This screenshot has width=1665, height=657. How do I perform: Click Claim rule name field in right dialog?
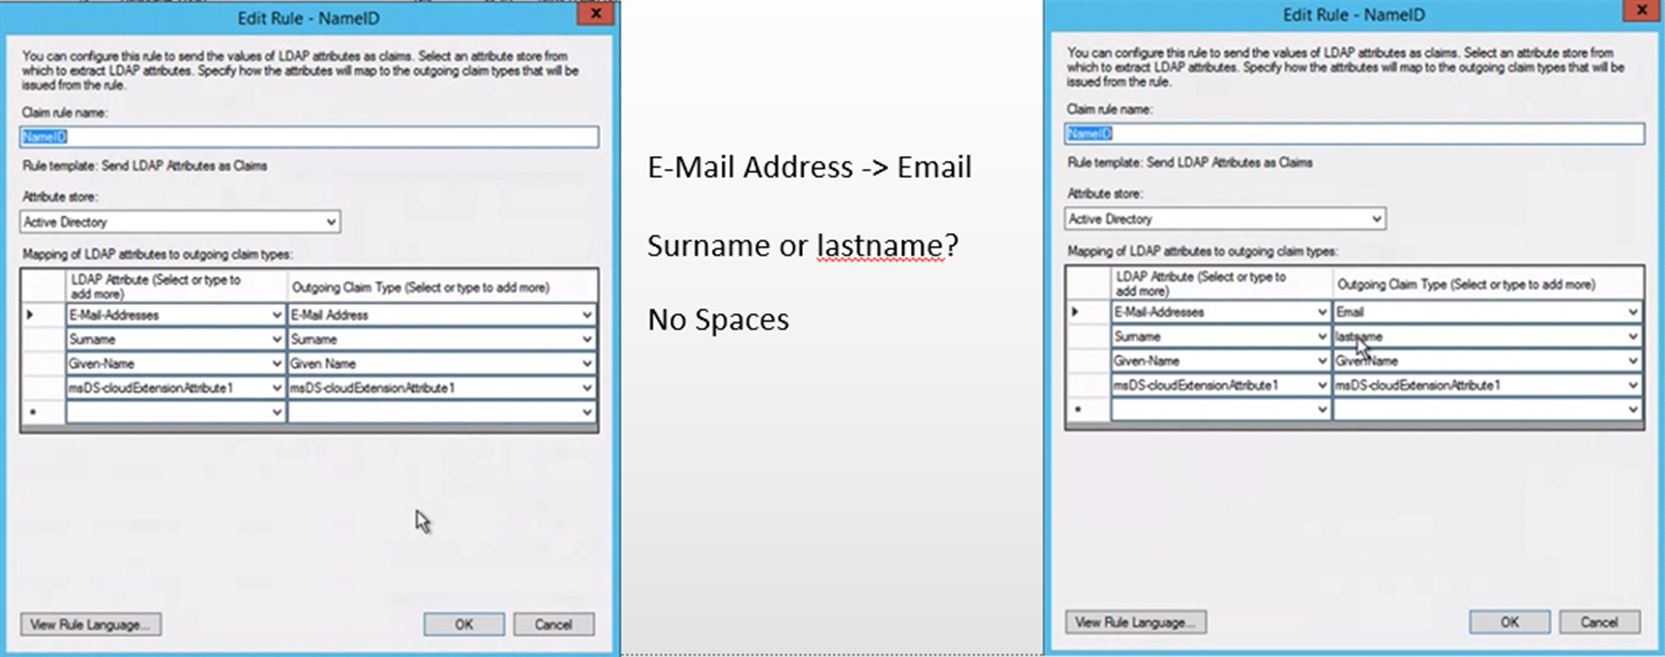1354,134
